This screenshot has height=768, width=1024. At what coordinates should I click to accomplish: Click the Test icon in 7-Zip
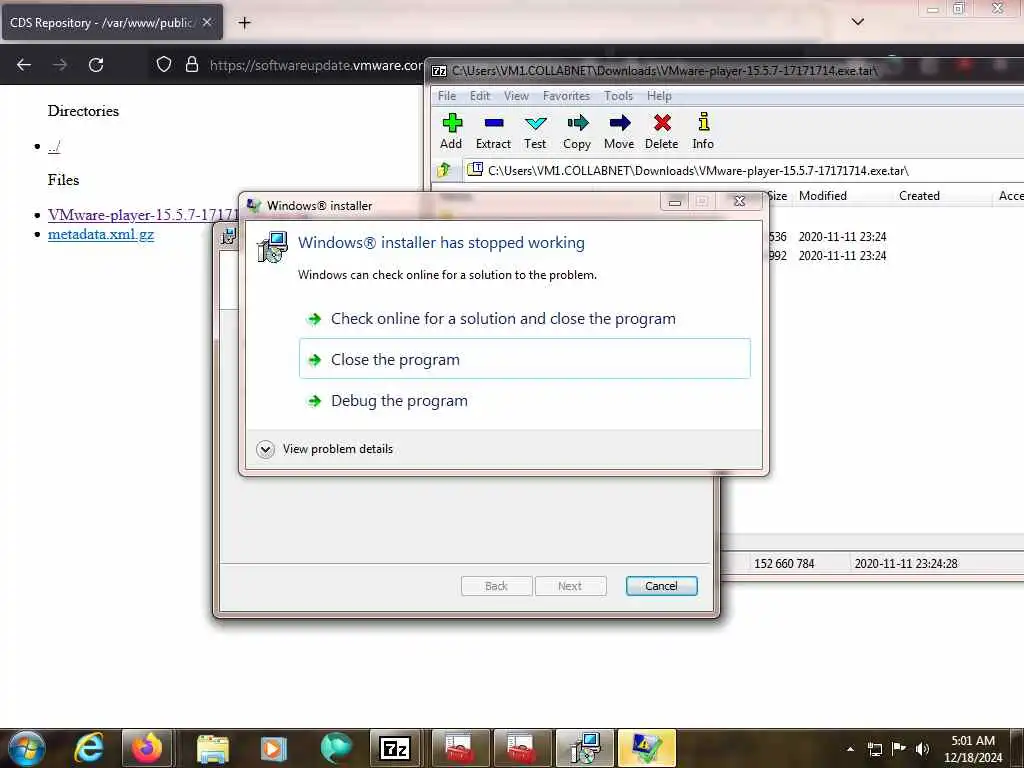[x=535, y=131]
